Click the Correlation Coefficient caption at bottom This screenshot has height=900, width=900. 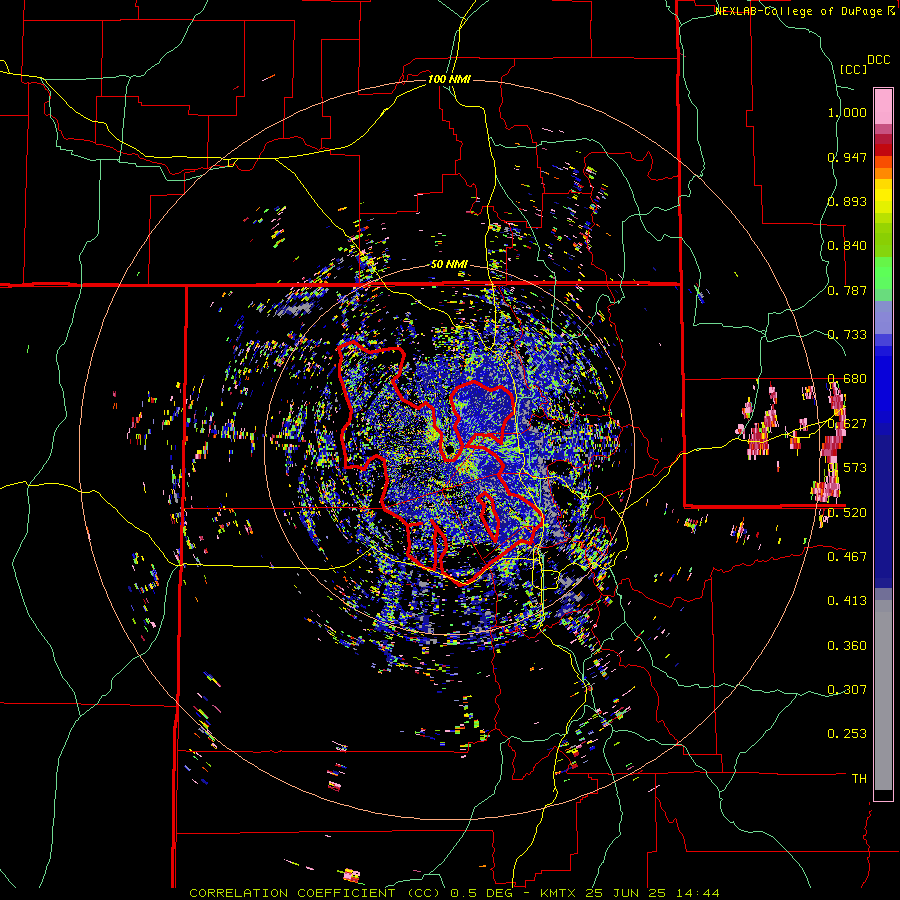[x=455, y=893]
